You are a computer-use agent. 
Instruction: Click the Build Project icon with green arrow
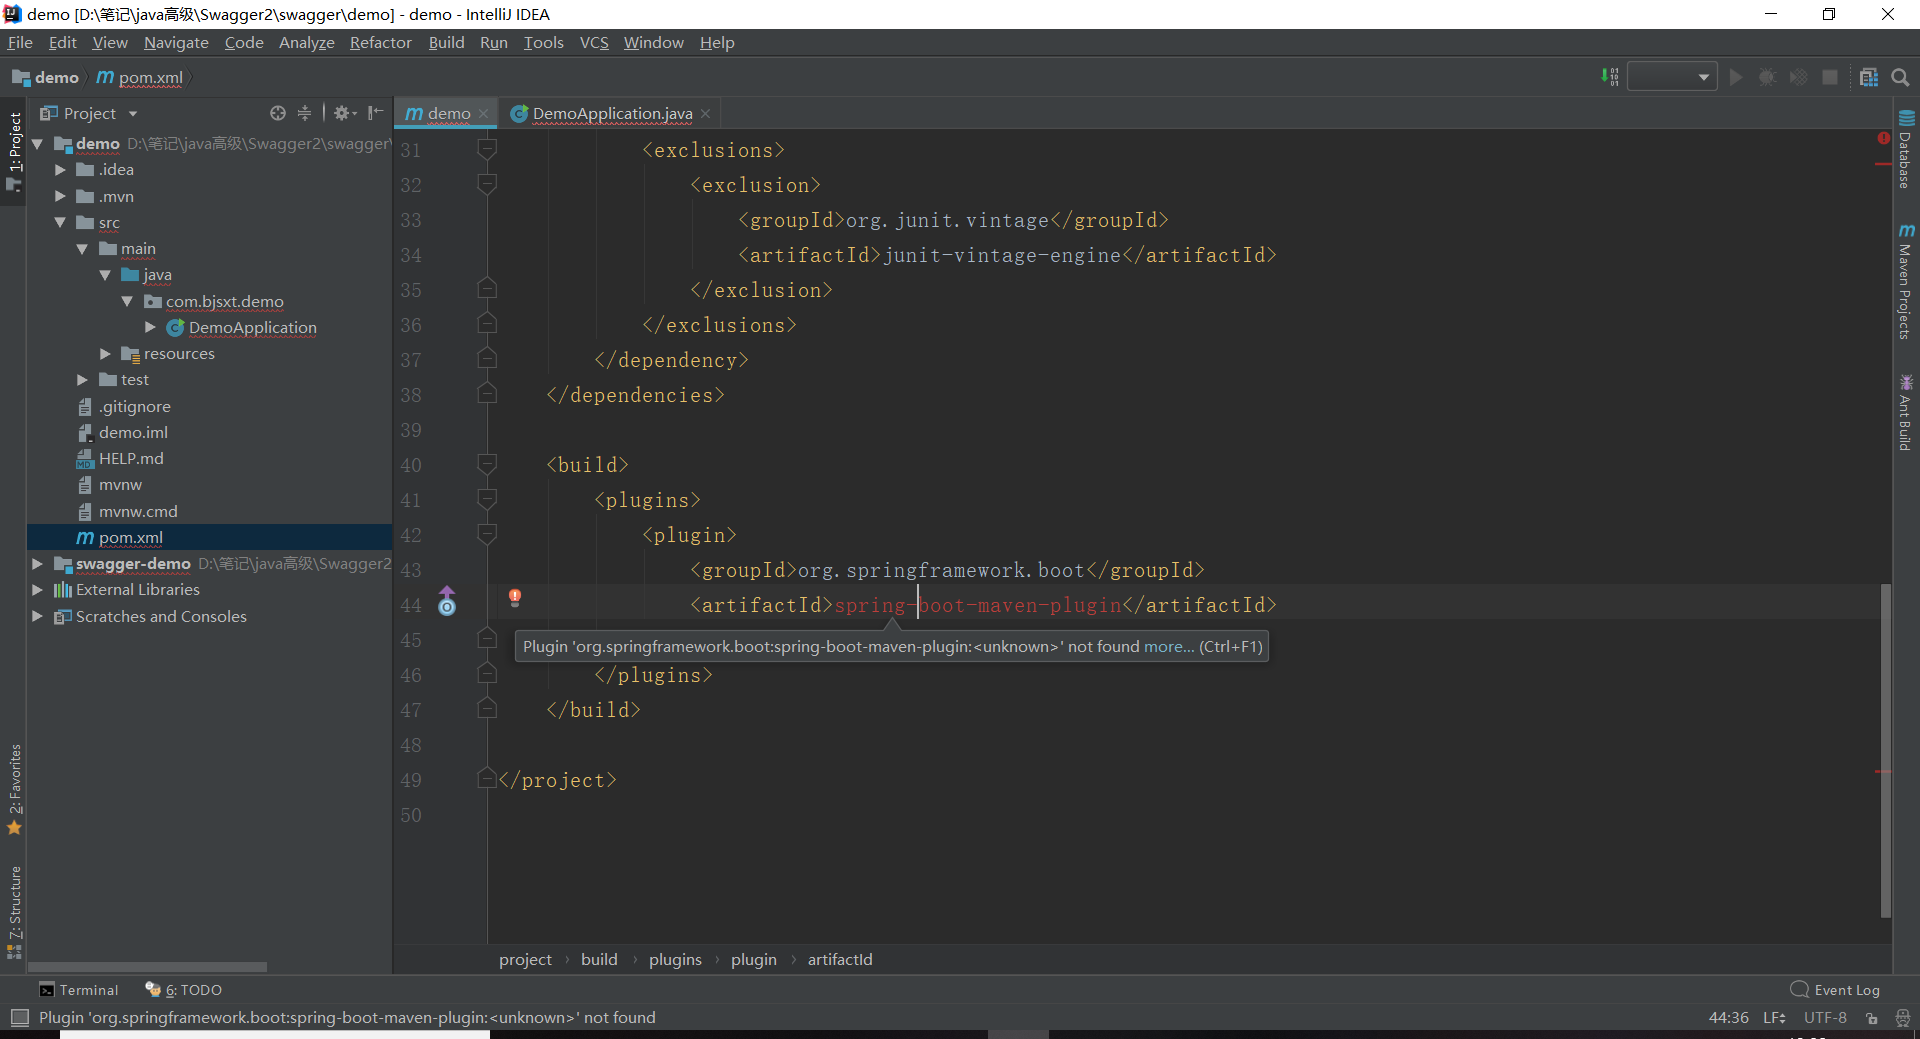[x=1609, y=77]
